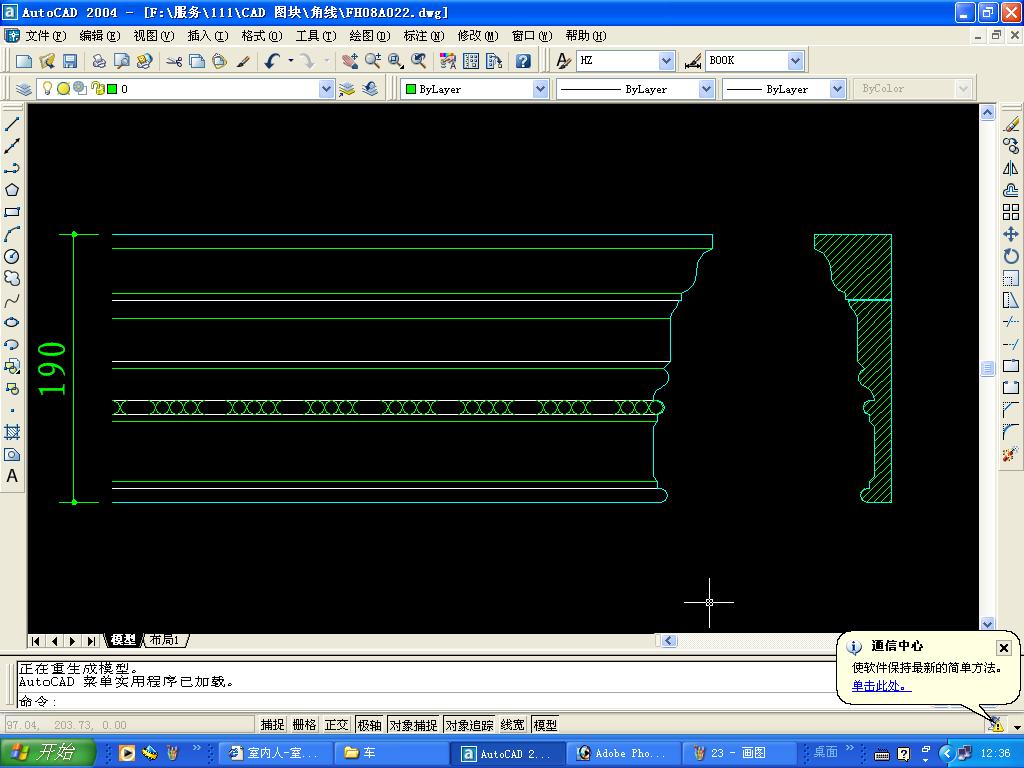Activate the Pan realtime hand tool
Image resolution: width=1024 pixels, height=768 pixels.
point(349,61)
